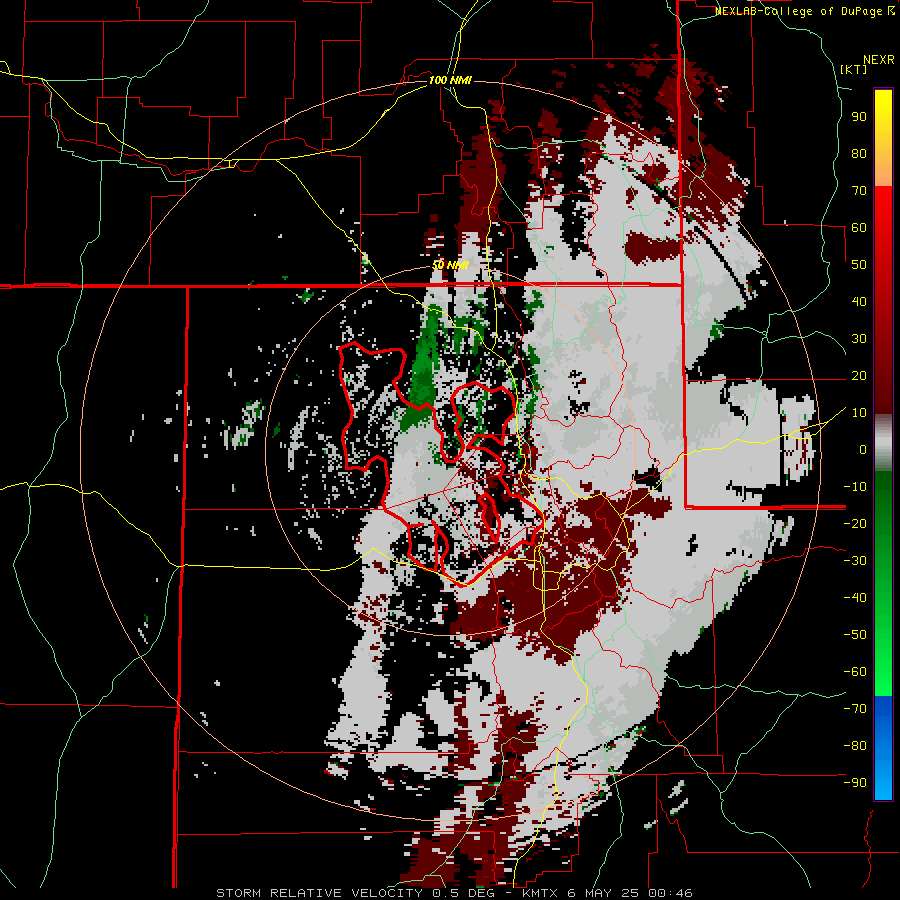
Task: Select the -80 value on velocity scale
Action: (855, 746)
